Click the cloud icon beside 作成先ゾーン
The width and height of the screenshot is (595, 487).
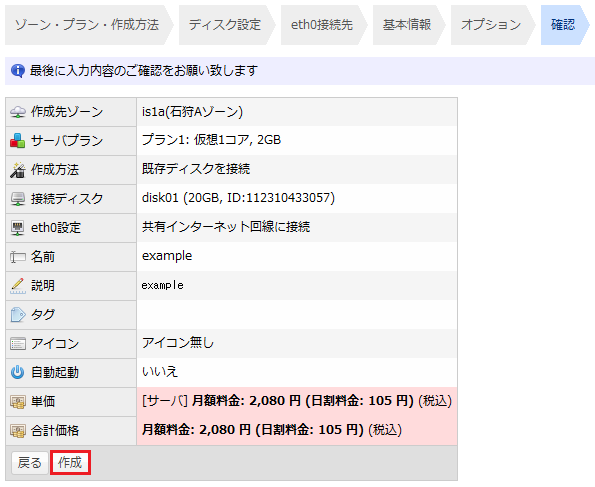click(18, 112)
